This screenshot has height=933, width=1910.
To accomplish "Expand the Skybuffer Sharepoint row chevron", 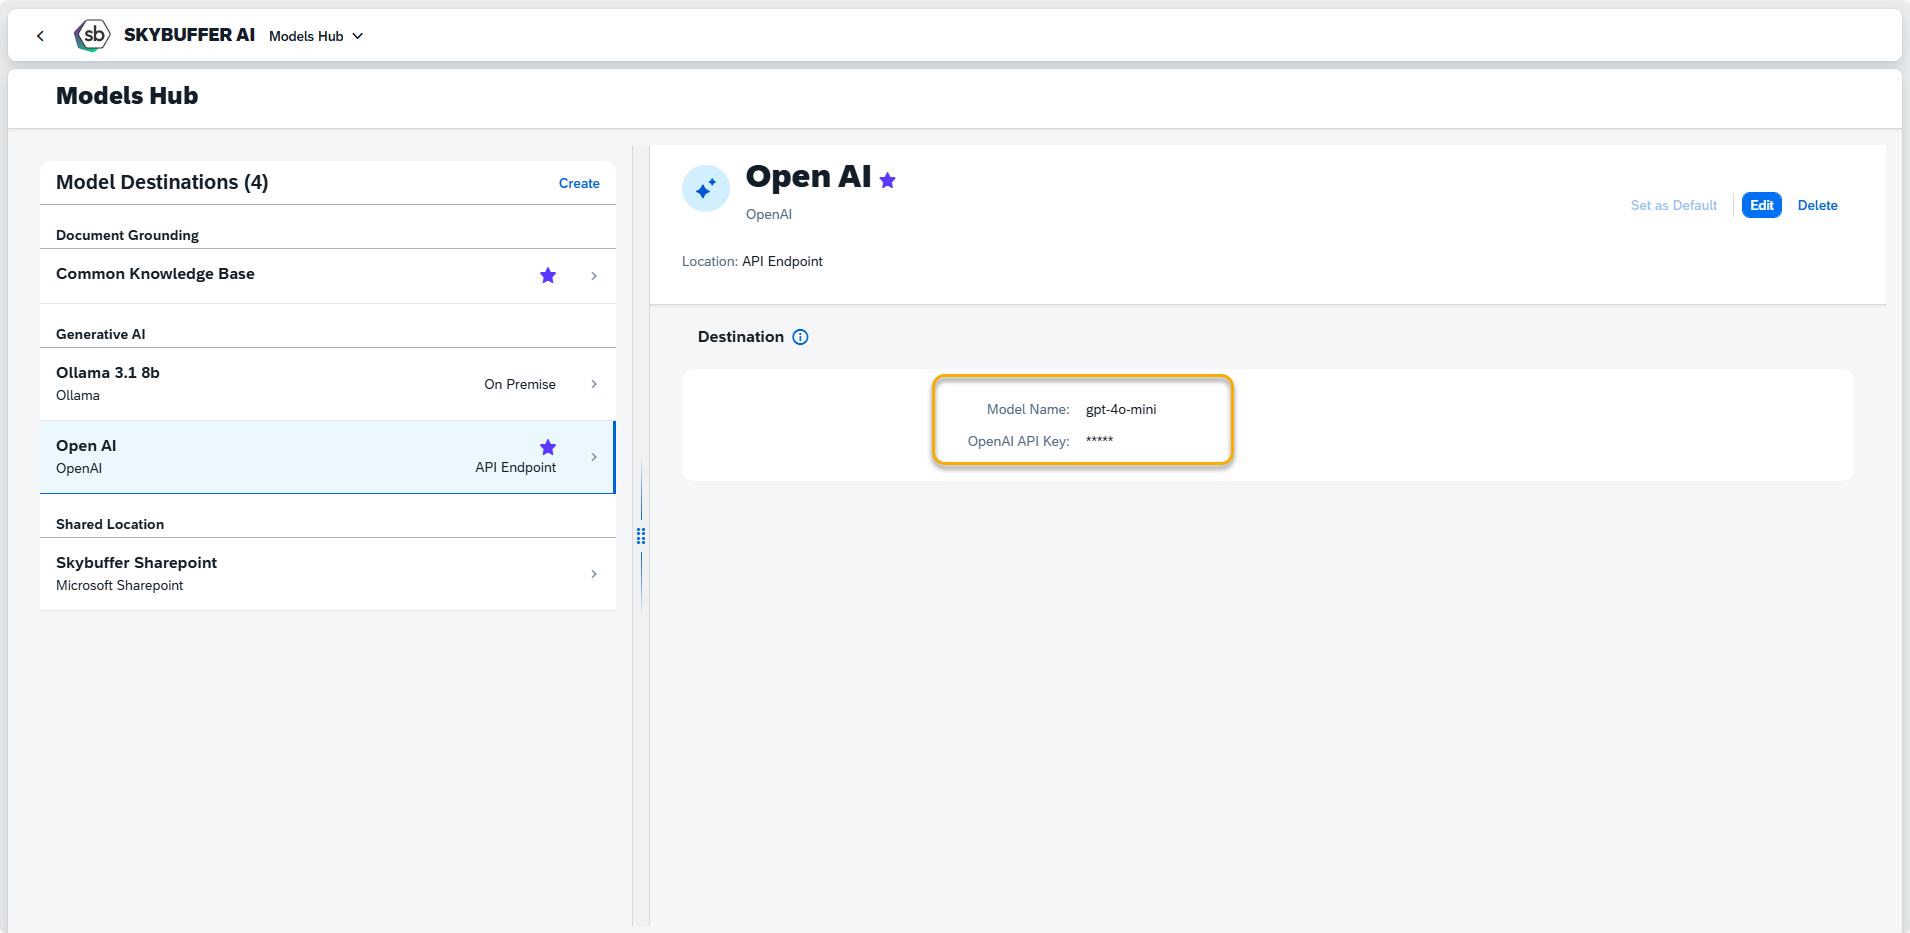I will [x=594, y=574].
